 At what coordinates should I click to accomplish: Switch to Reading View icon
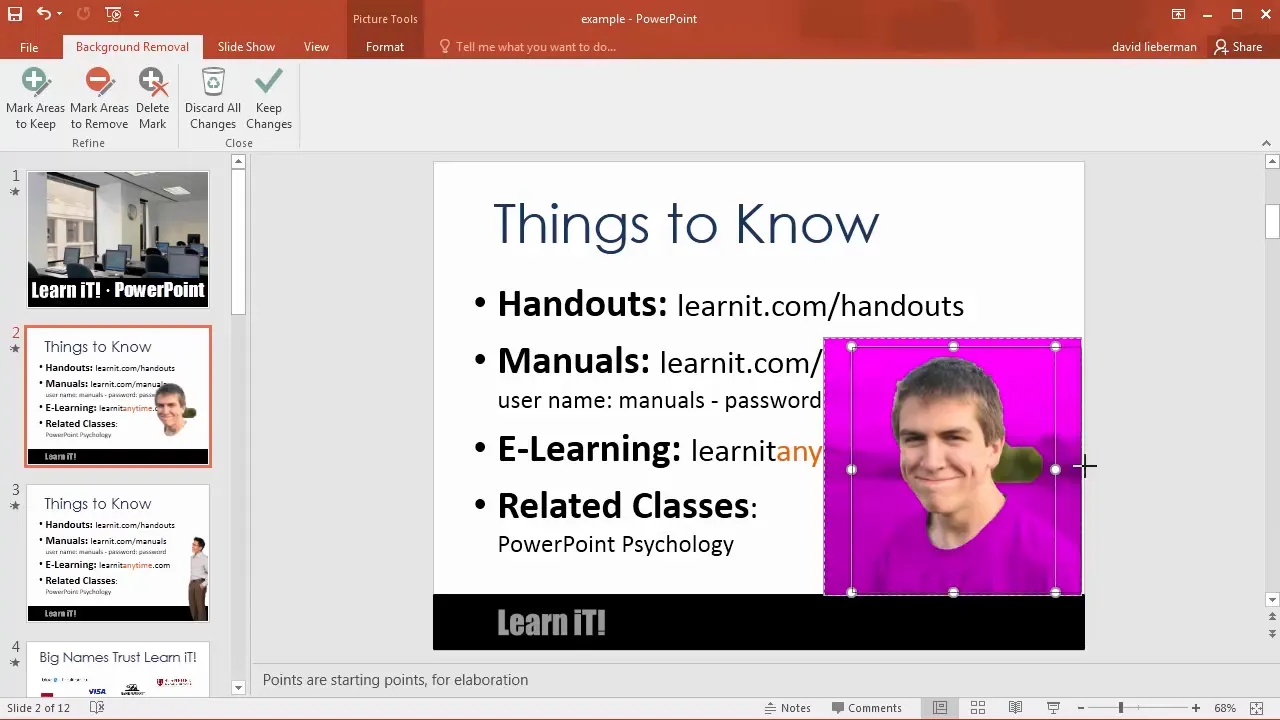tap(1016, 708)
